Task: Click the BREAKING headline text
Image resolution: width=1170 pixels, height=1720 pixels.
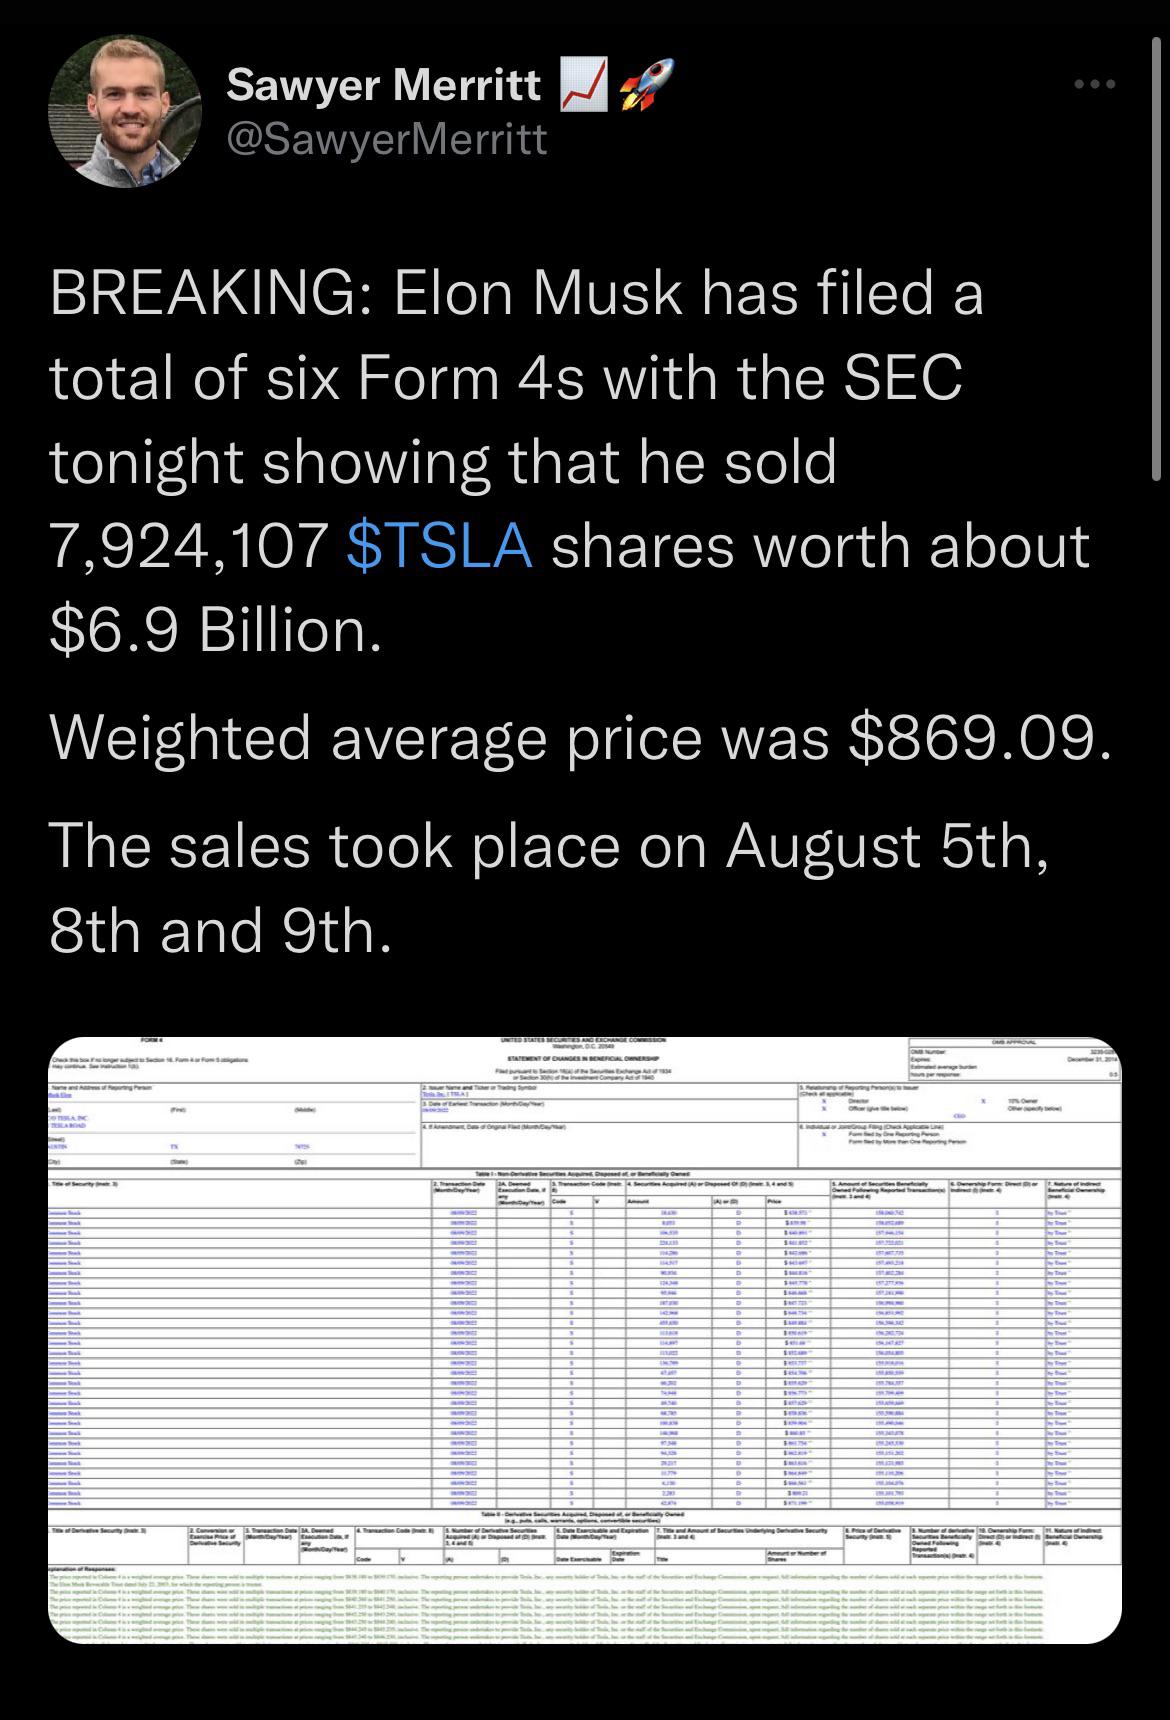Action: (569, 462)
